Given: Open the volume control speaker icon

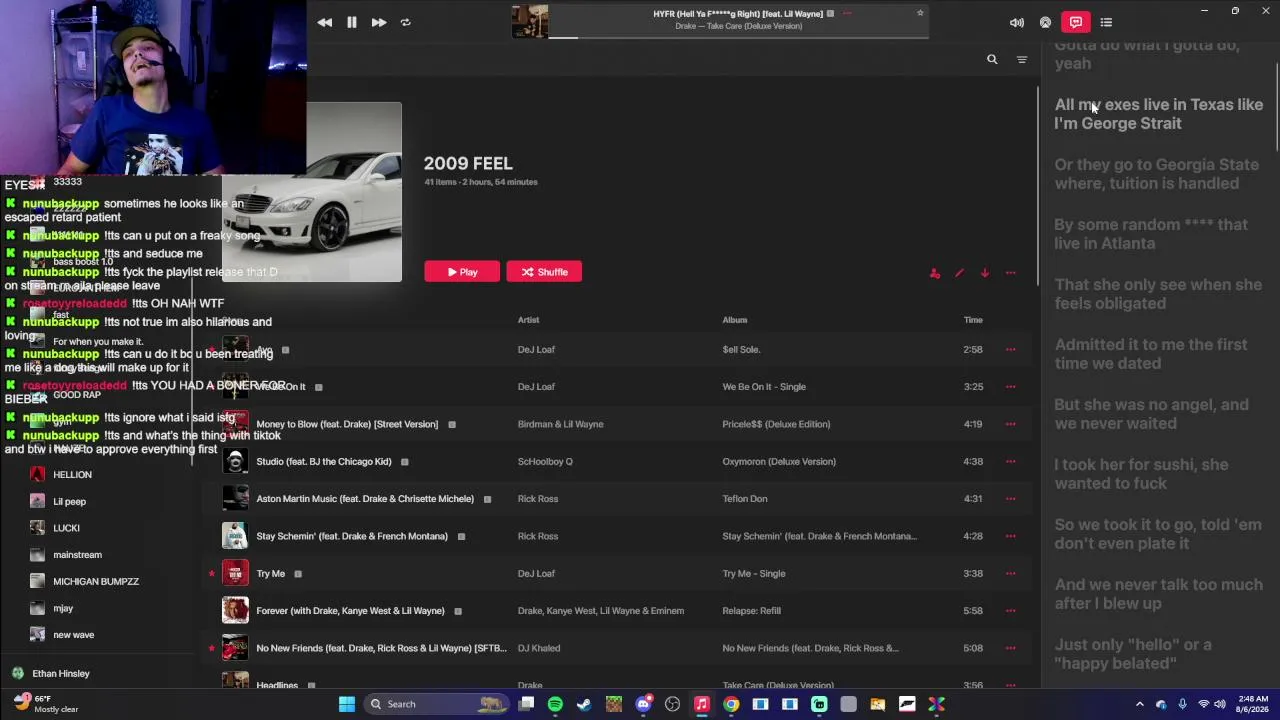Looking at the screenshot, I should 1017,22.
